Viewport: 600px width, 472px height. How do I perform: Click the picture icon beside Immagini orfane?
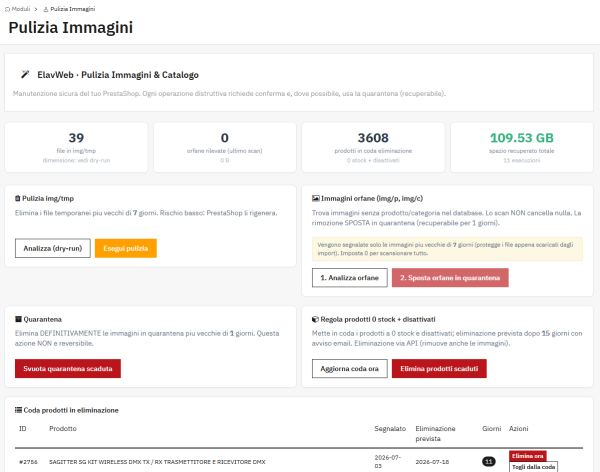[316, 198]
